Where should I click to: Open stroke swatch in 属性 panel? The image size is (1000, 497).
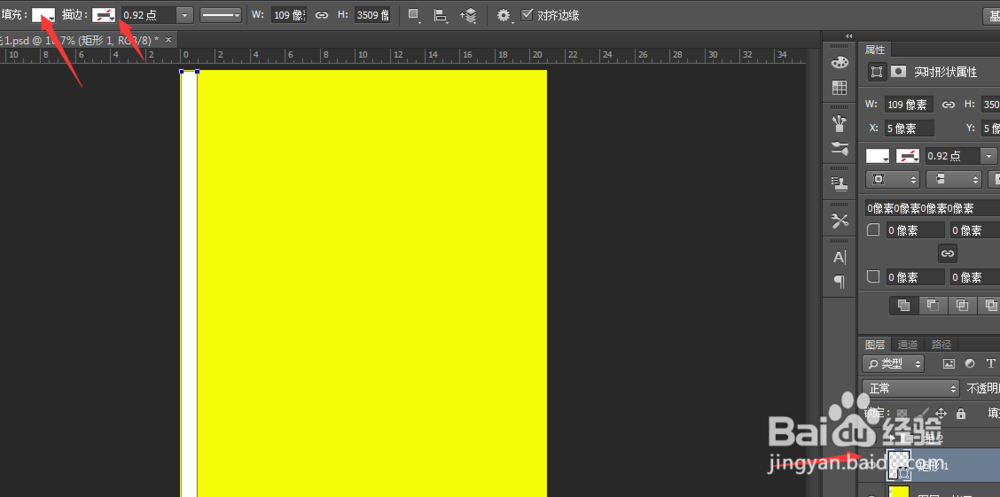[908, 156]
